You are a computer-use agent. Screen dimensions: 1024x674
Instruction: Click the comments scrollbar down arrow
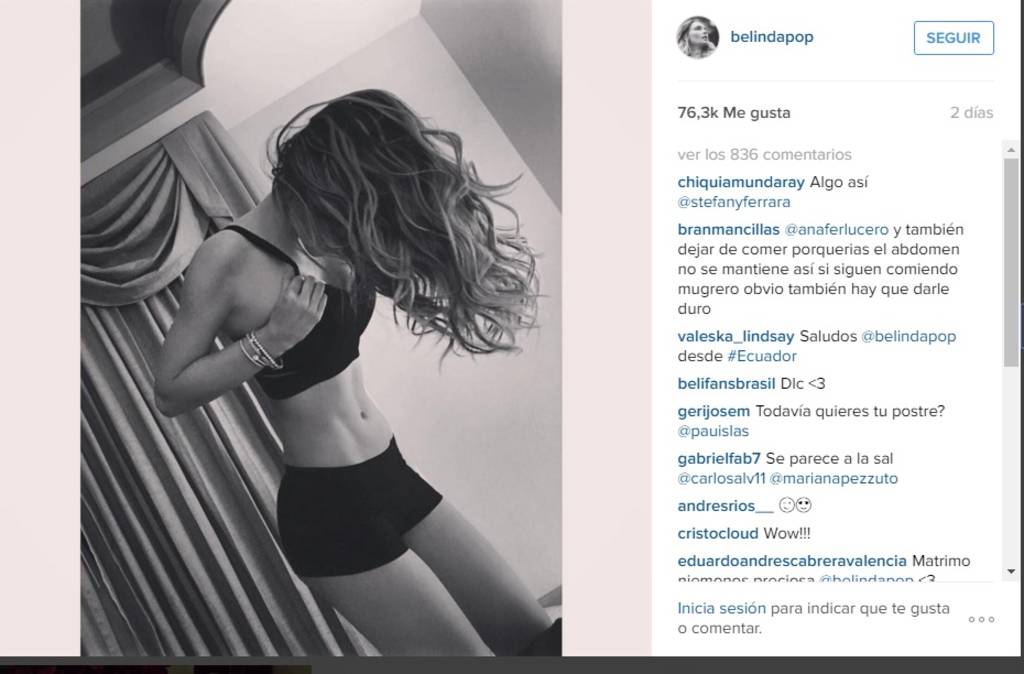(x=1011, y=571)
